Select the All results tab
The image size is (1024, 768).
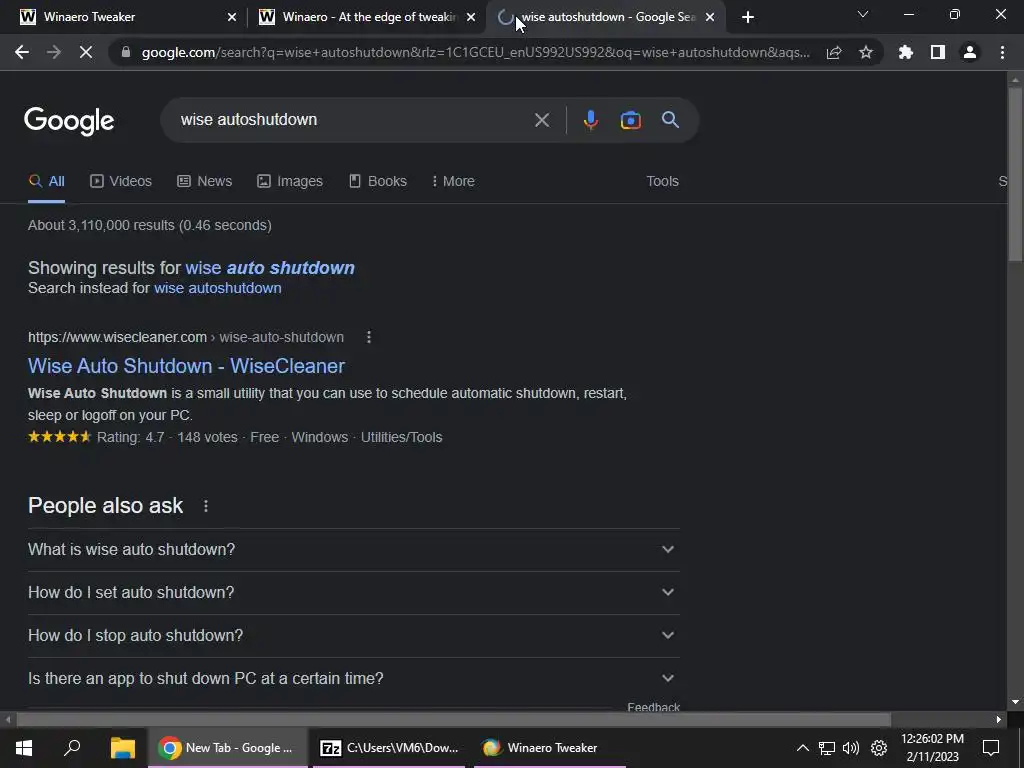(46, 182)
